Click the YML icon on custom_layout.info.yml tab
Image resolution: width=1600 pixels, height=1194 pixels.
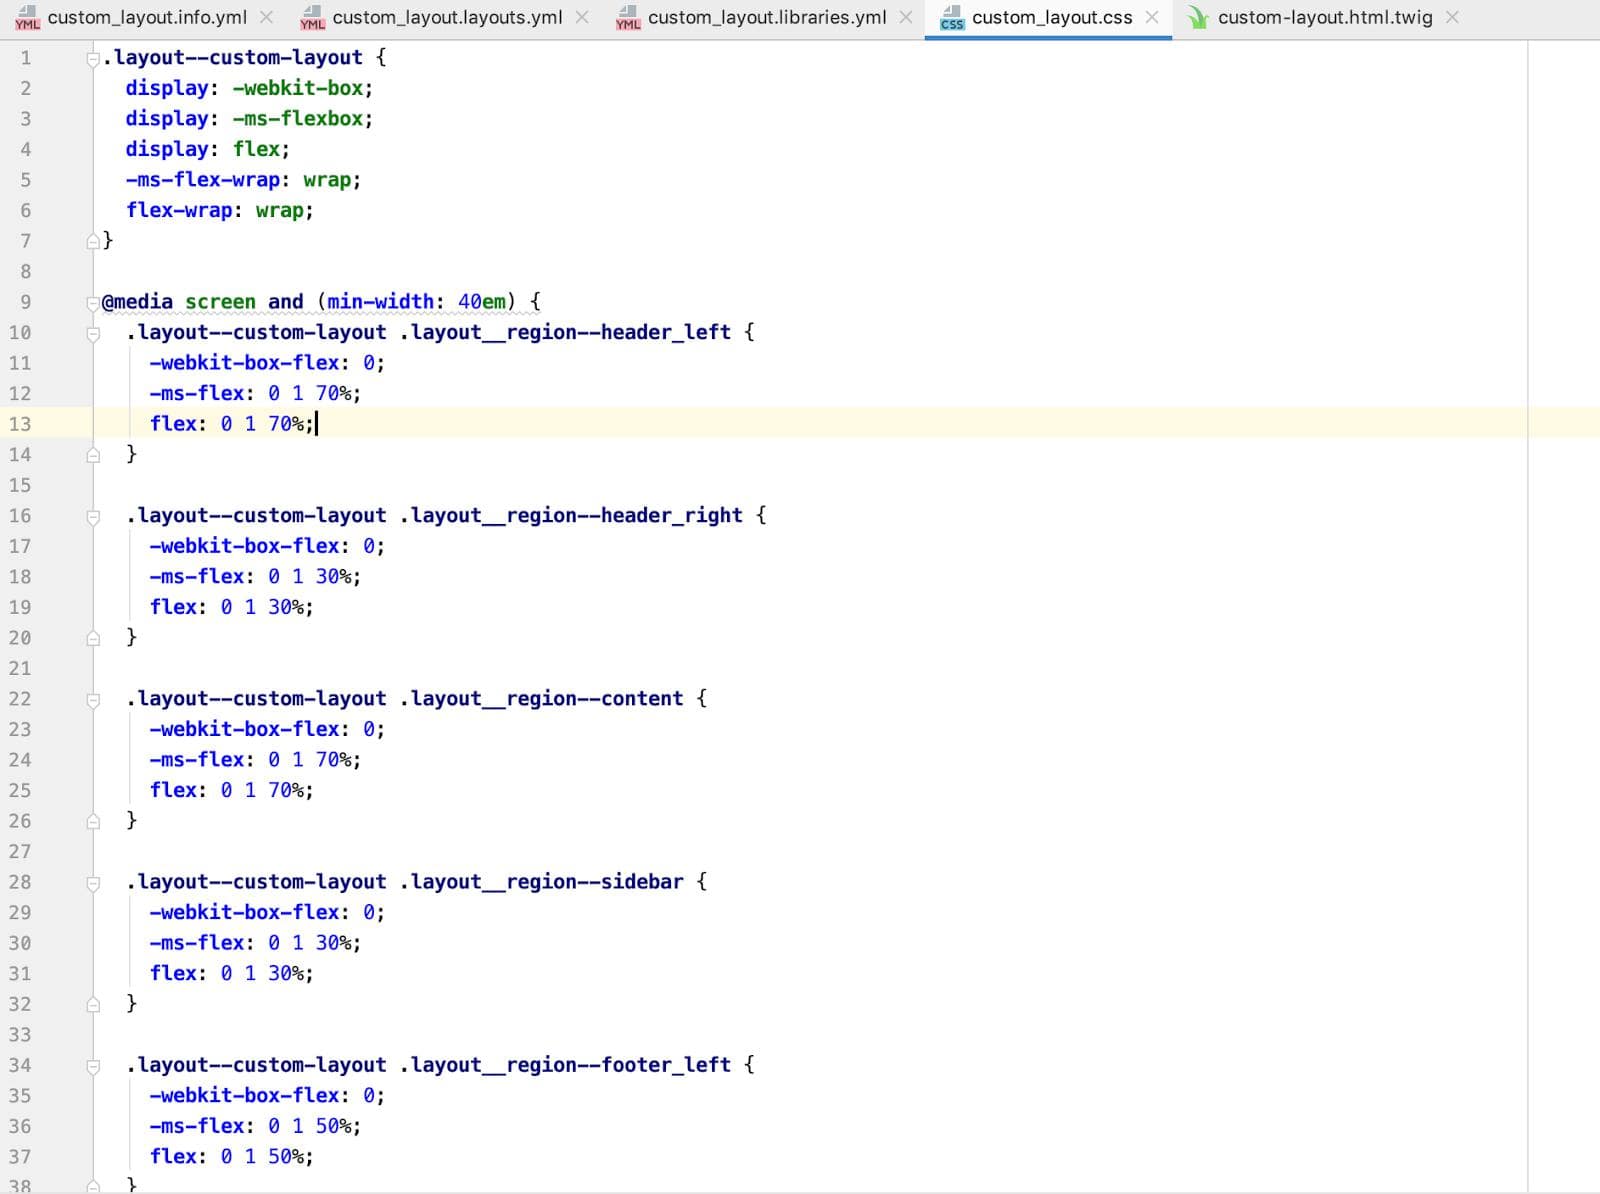click(27, 18)
